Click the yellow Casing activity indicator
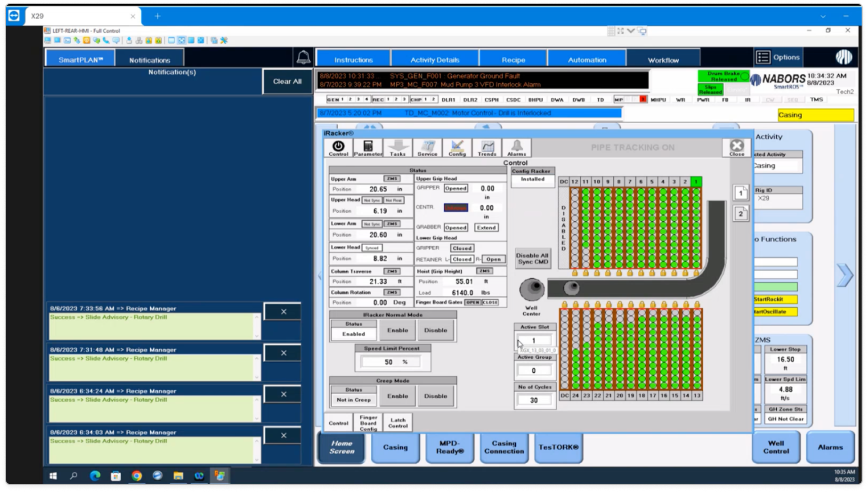The image size is (868, 492). [815, 115]
